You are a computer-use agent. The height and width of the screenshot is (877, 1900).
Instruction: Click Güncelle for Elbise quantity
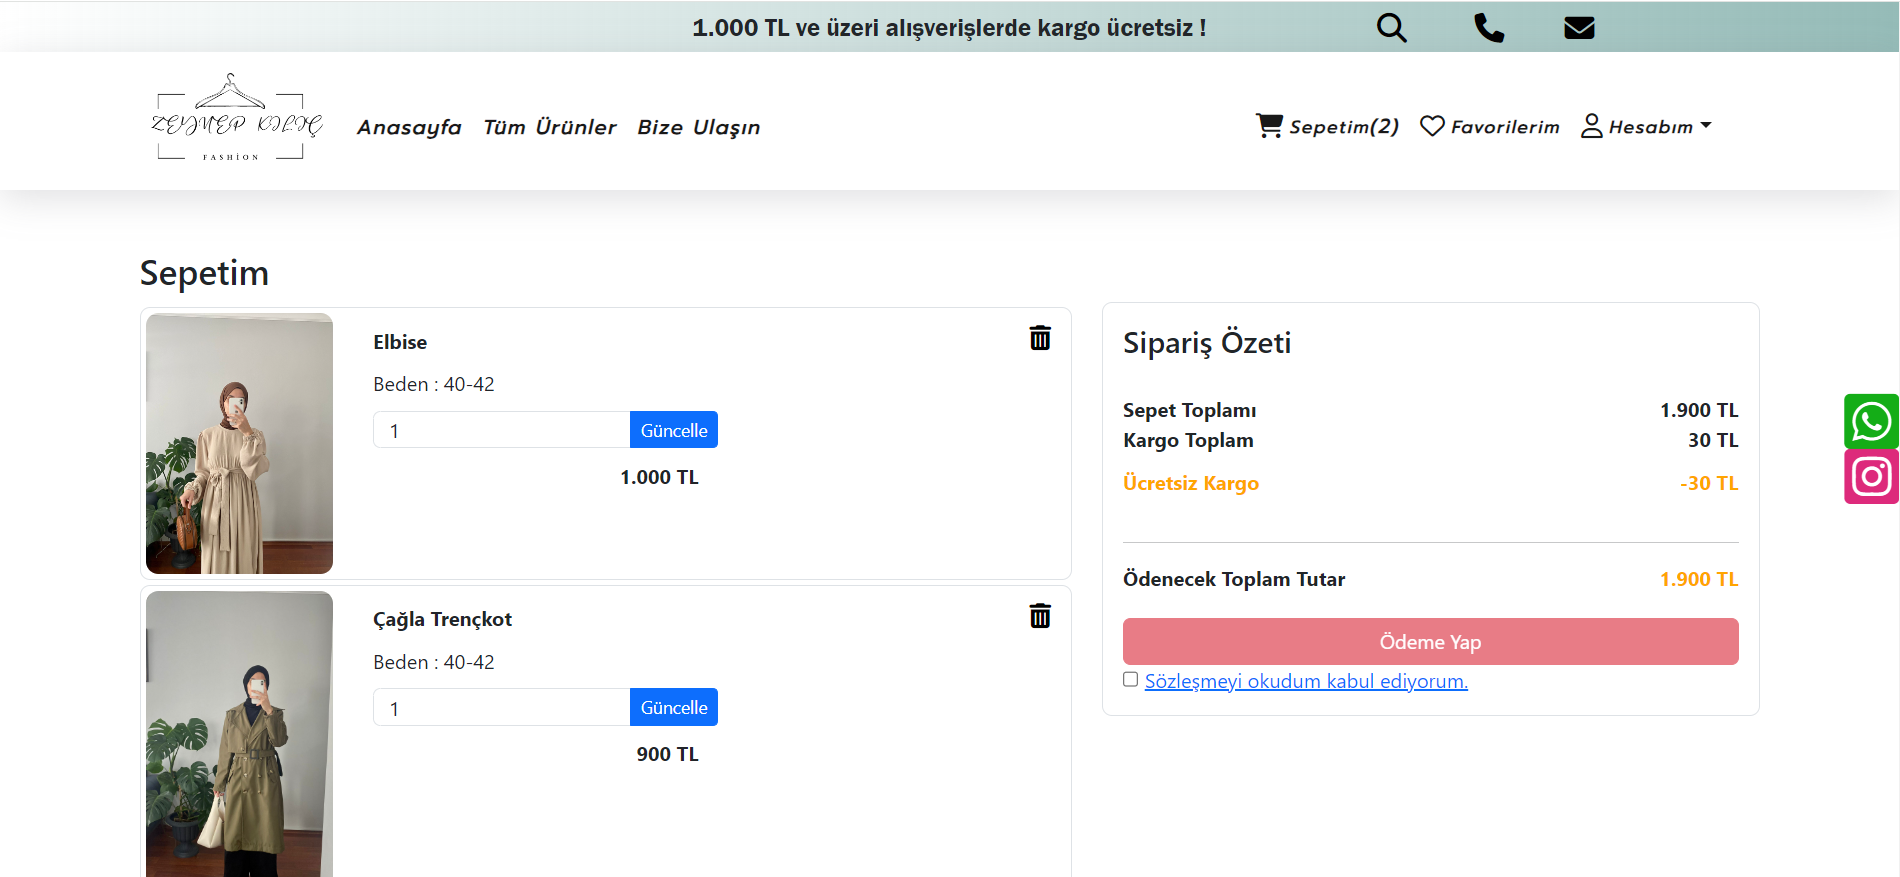[673, 430]
